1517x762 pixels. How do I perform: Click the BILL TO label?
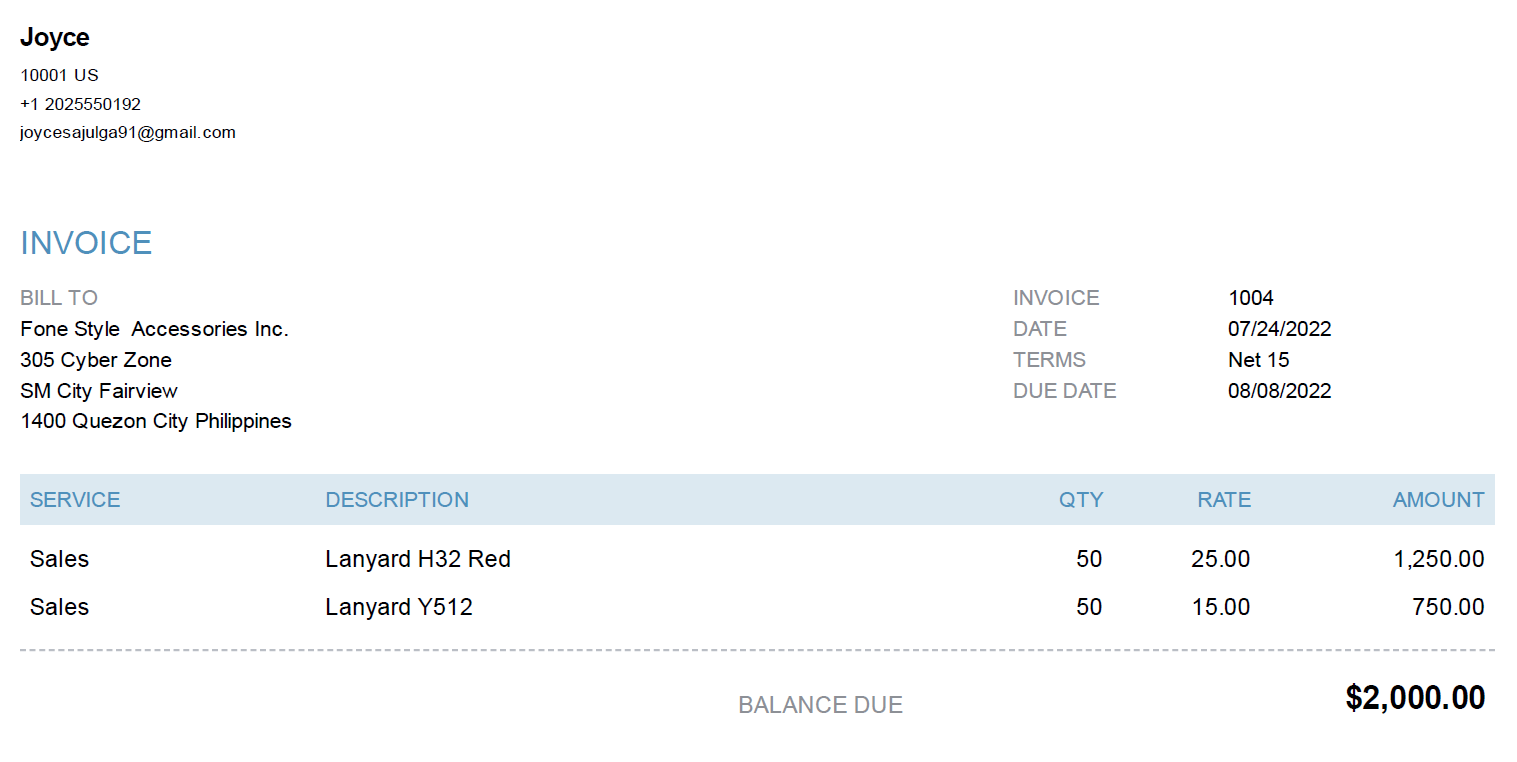59,298
